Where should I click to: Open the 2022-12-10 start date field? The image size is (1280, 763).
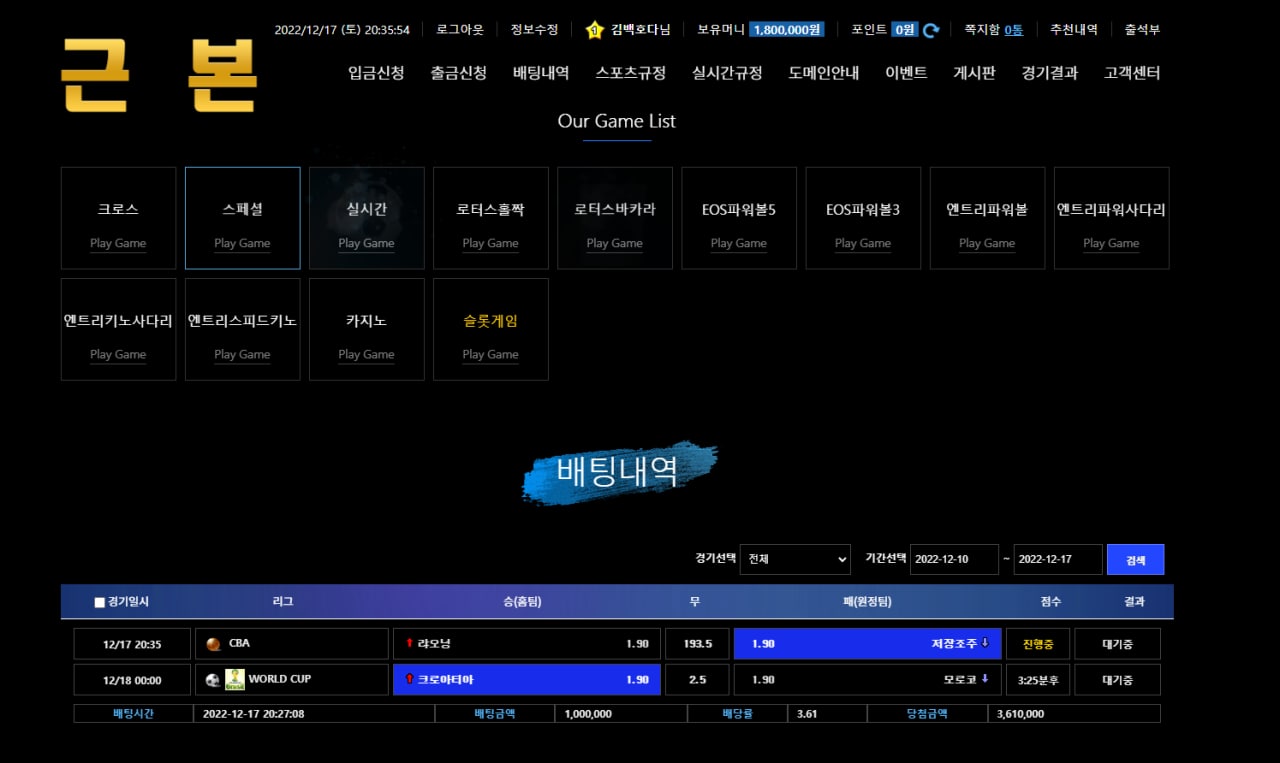point(953,559)
